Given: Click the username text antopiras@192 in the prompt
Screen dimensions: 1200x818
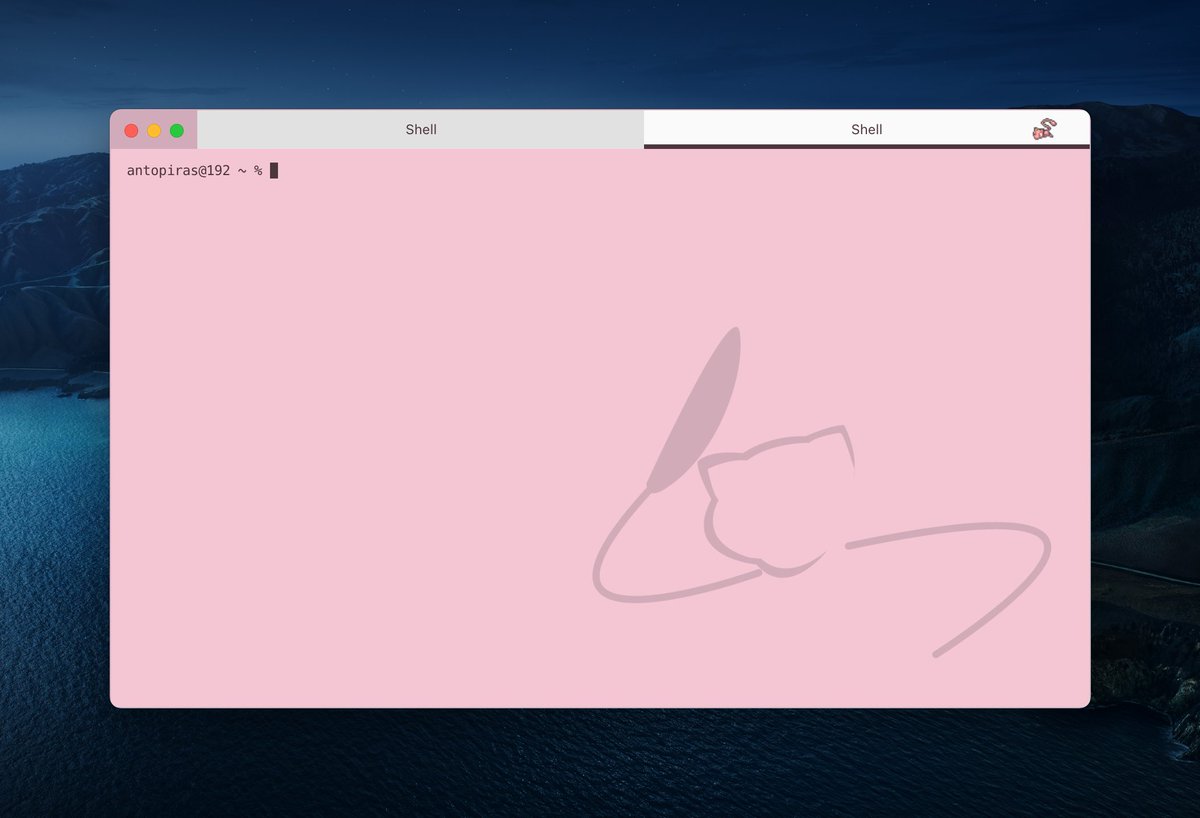Looking at the screenshot, I should point(177,170).
